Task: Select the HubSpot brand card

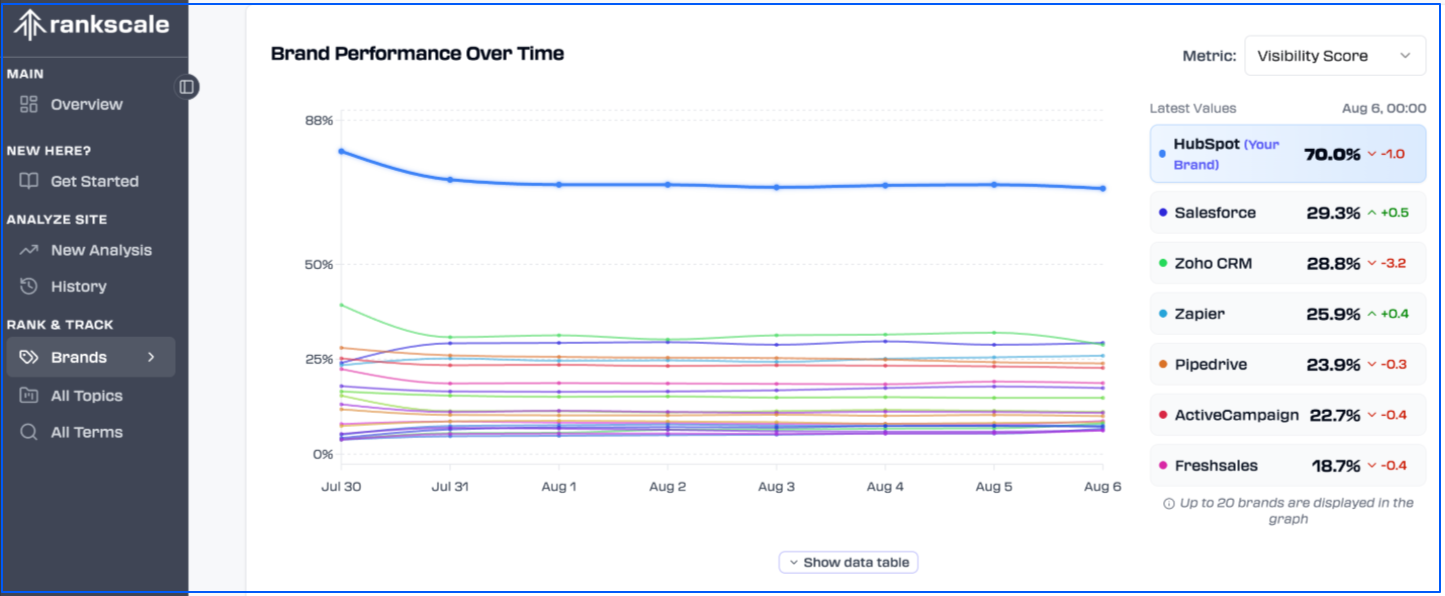Action: point(1288,154)
